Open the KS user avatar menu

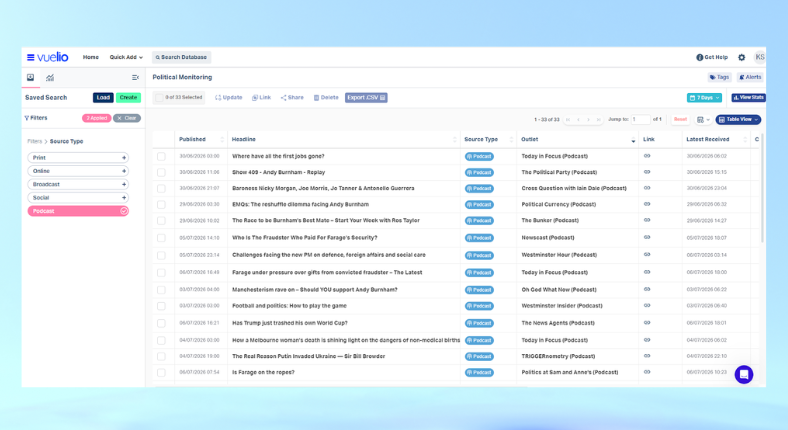759,57
